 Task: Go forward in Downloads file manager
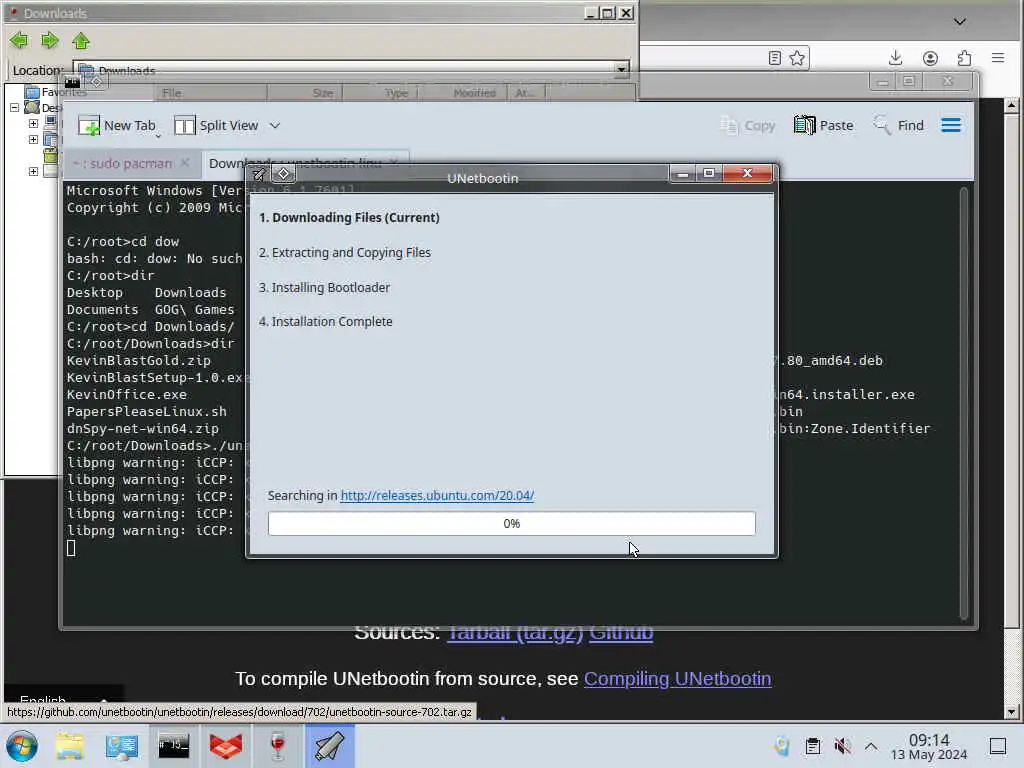tap(50, 40)
